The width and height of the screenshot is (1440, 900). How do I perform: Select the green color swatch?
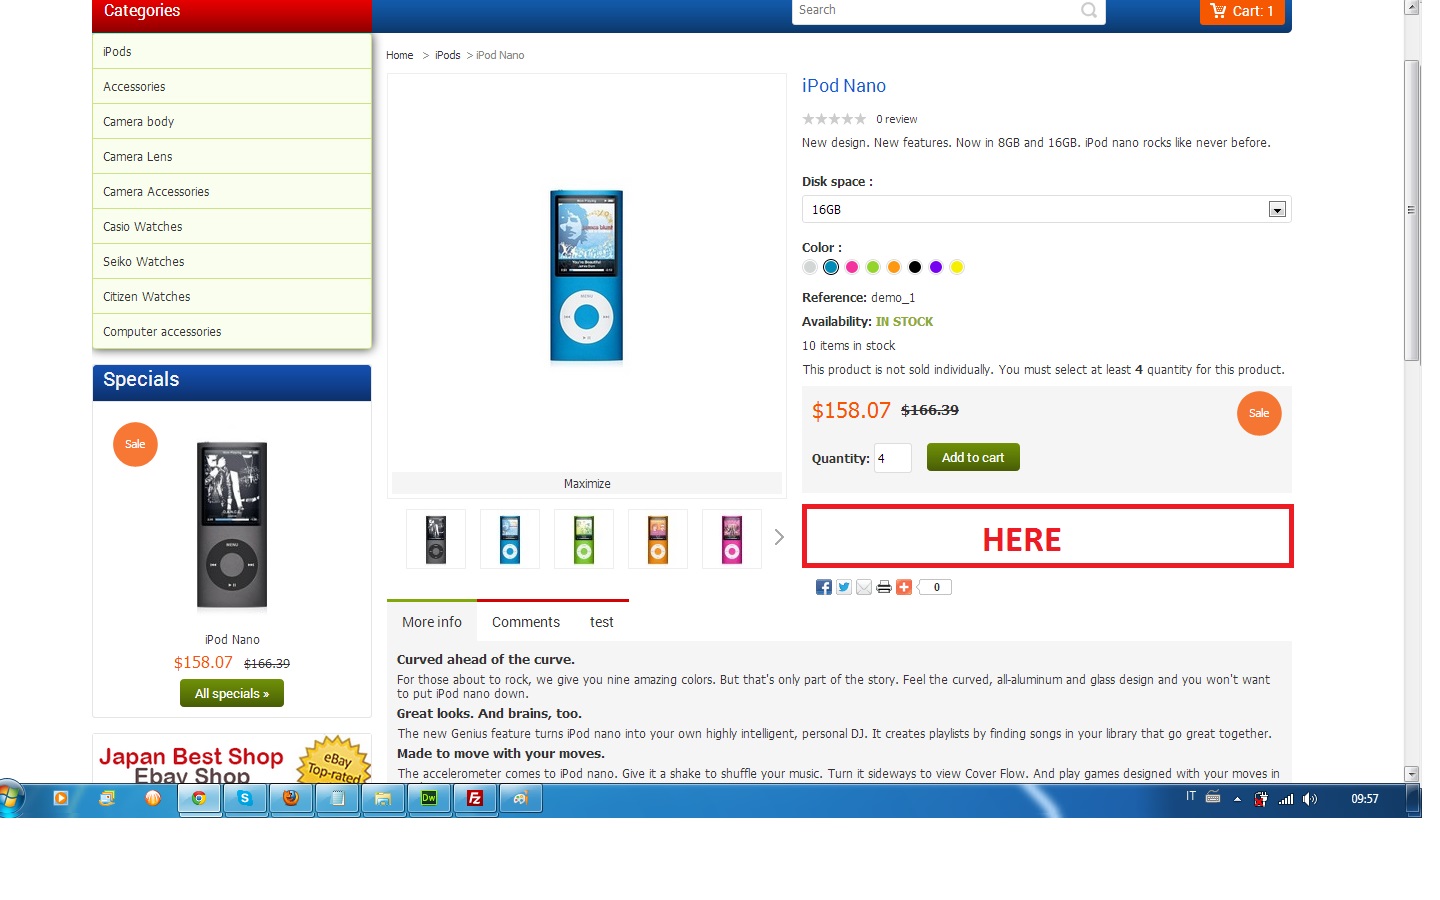873,267
